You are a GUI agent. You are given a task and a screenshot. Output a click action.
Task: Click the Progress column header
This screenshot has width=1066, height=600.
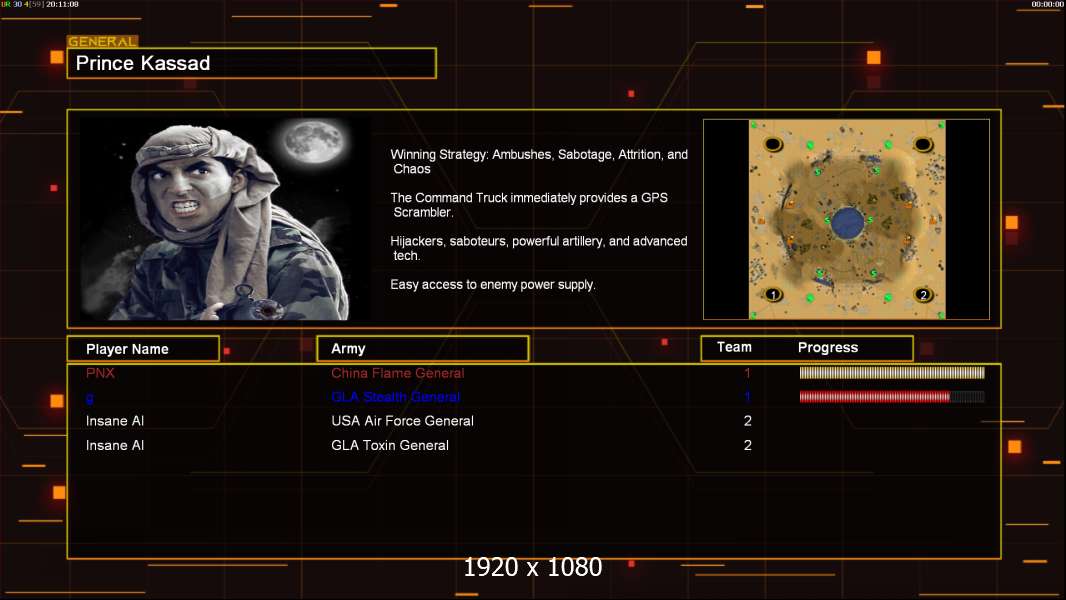tap(827, 347)
